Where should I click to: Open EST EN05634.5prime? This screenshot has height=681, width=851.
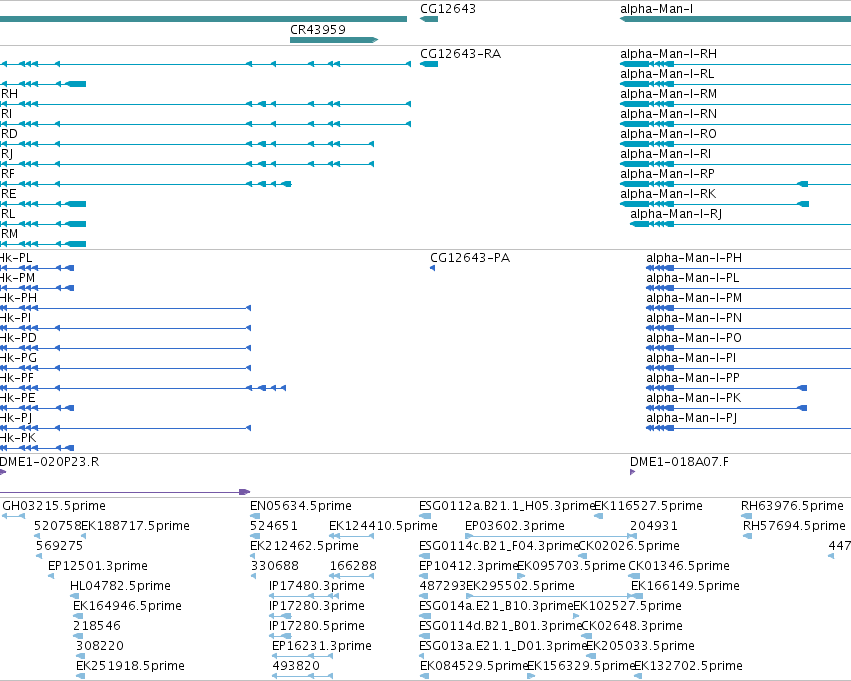[301, 506]
